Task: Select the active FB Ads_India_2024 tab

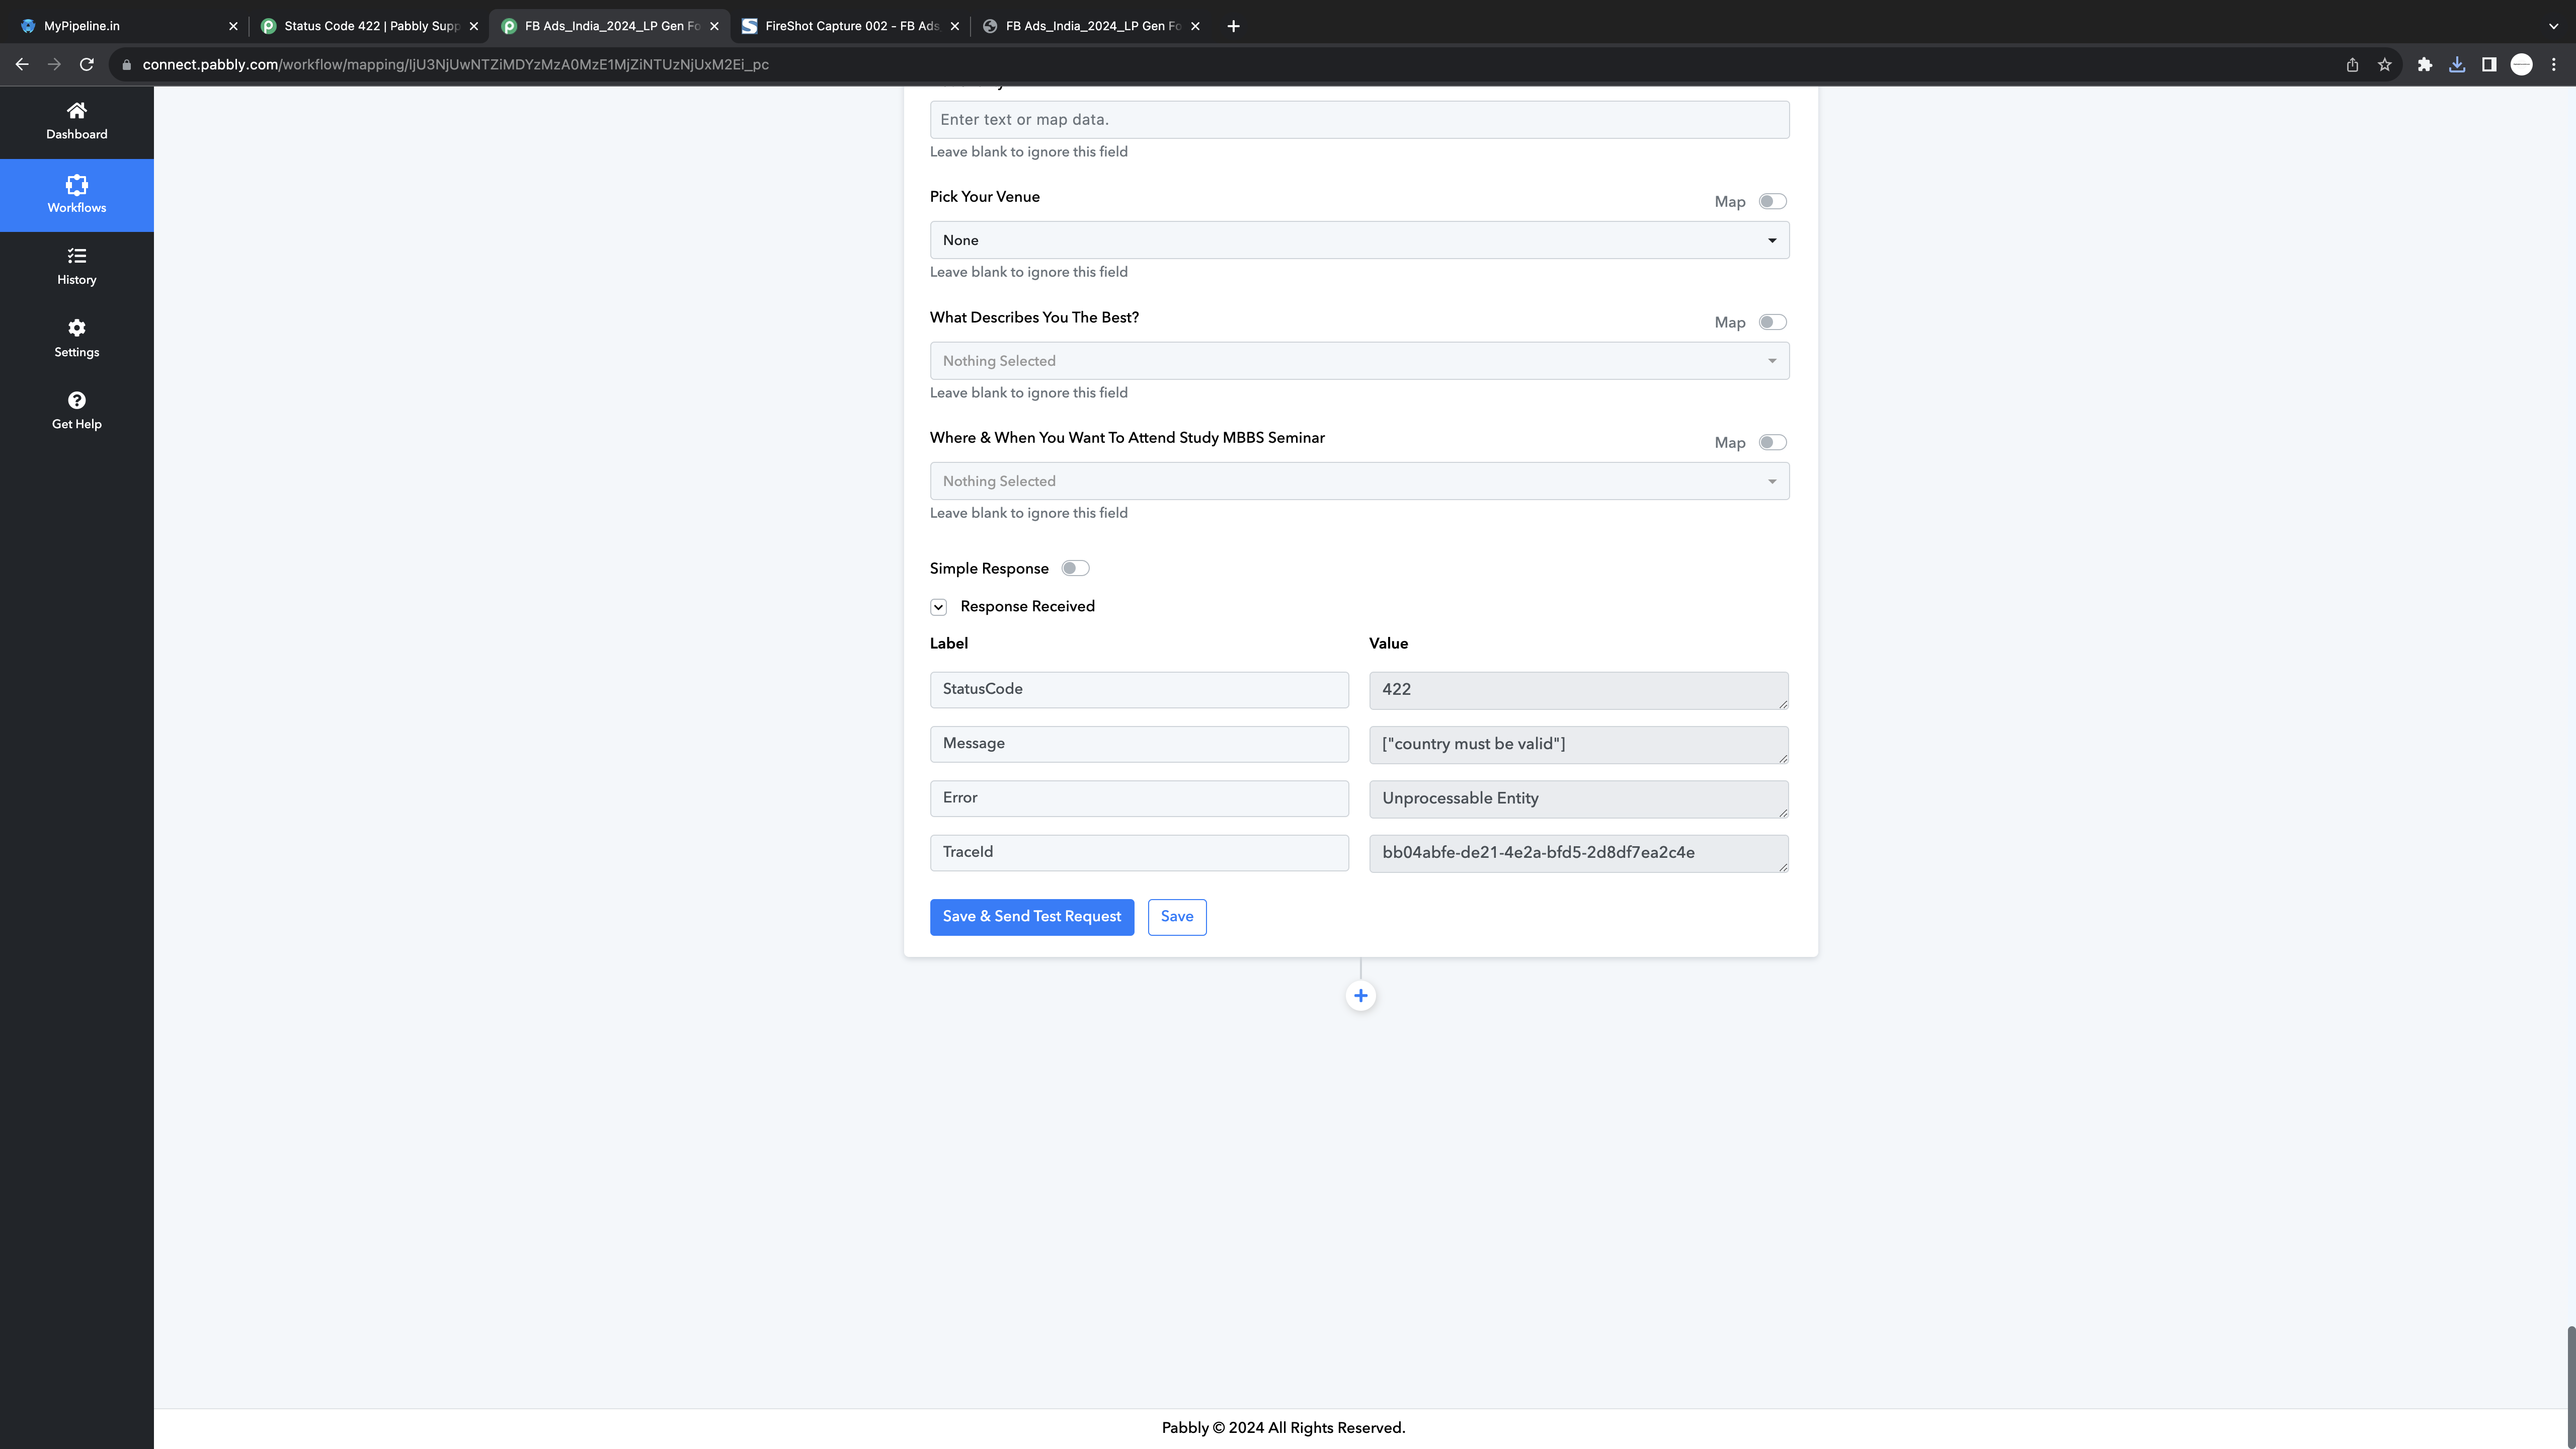Action: click(609, 26)
